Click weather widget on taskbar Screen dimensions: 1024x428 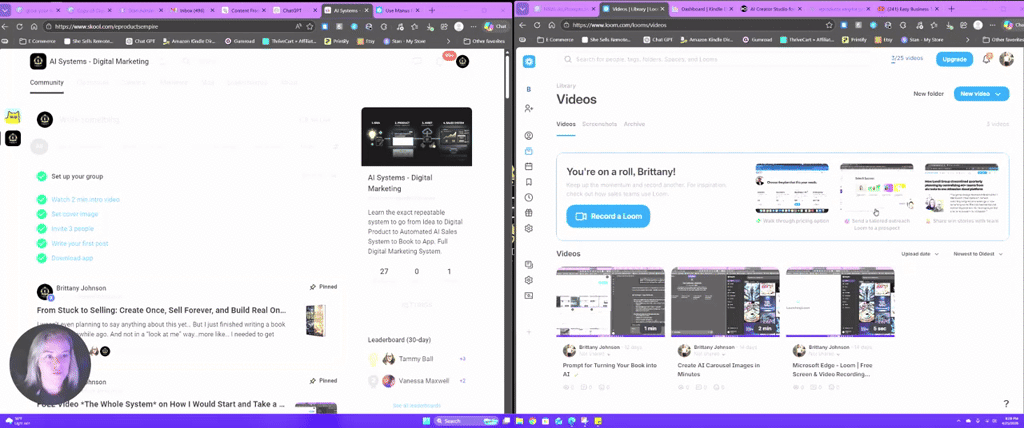tap(16, 421)
